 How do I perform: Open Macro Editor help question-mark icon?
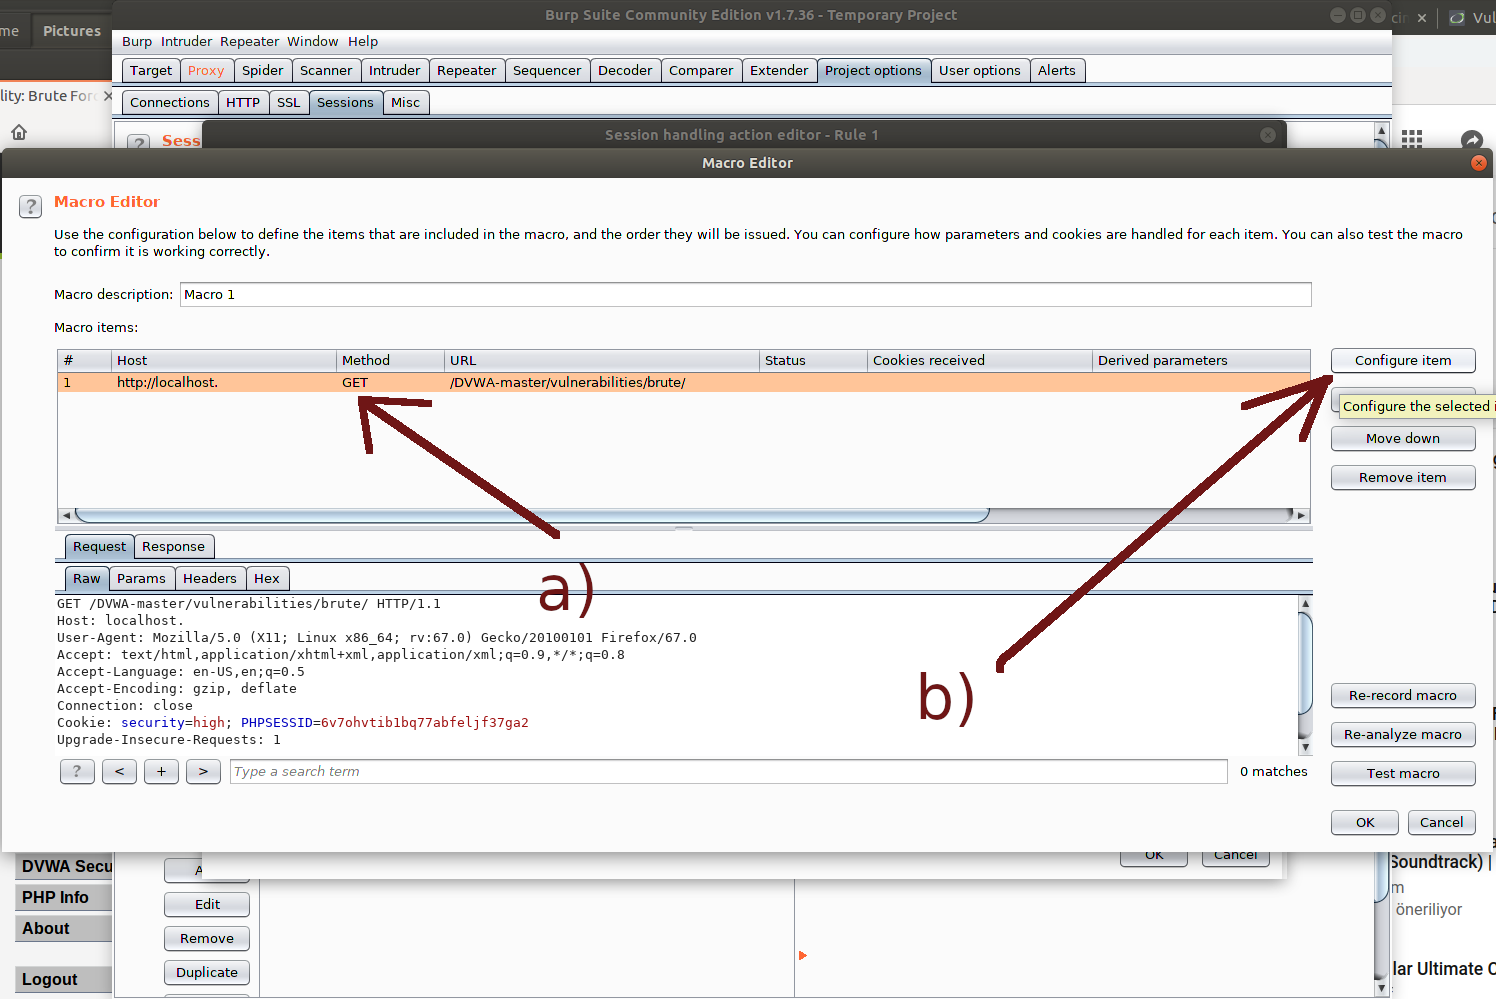[x=31, y=206]
